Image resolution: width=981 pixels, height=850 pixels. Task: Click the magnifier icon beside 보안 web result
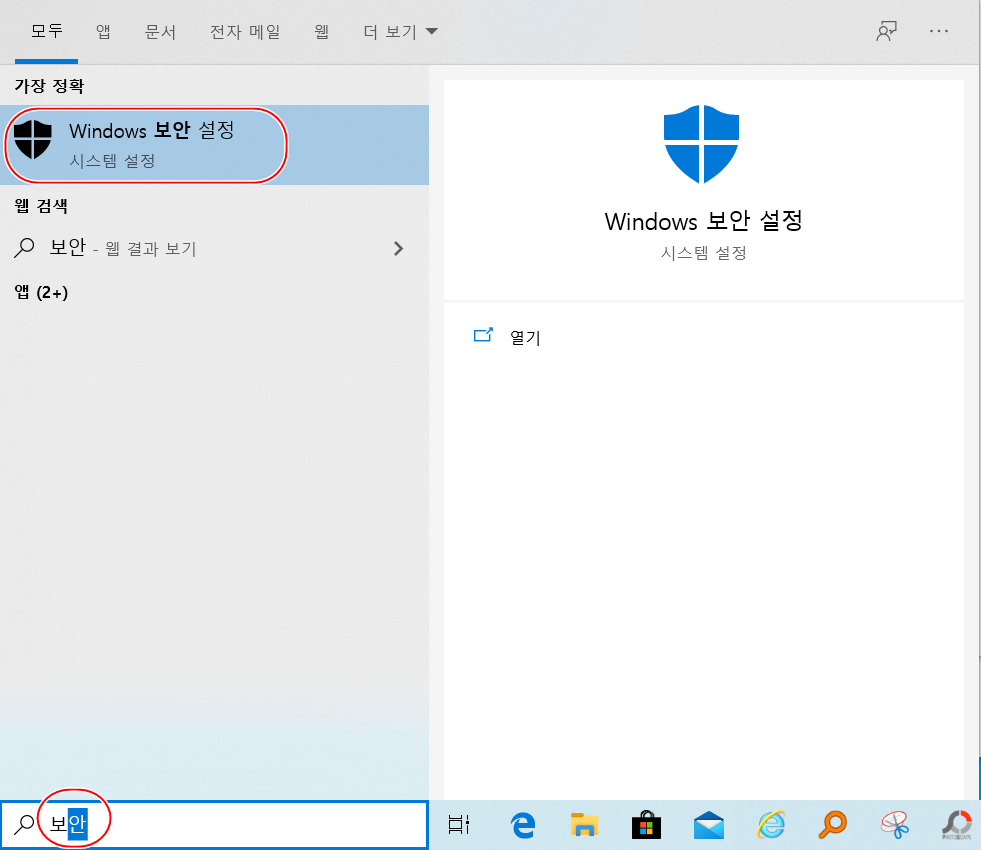(24, 248)
